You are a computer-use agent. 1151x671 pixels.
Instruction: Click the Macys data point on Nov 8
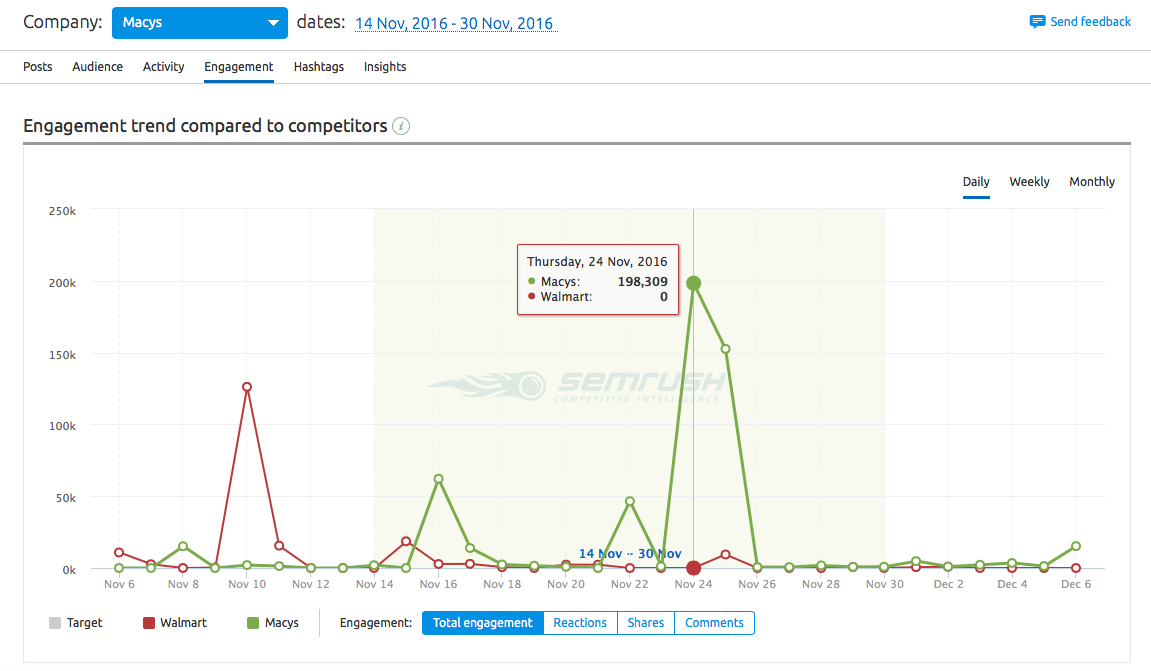[x=183, y=546]
